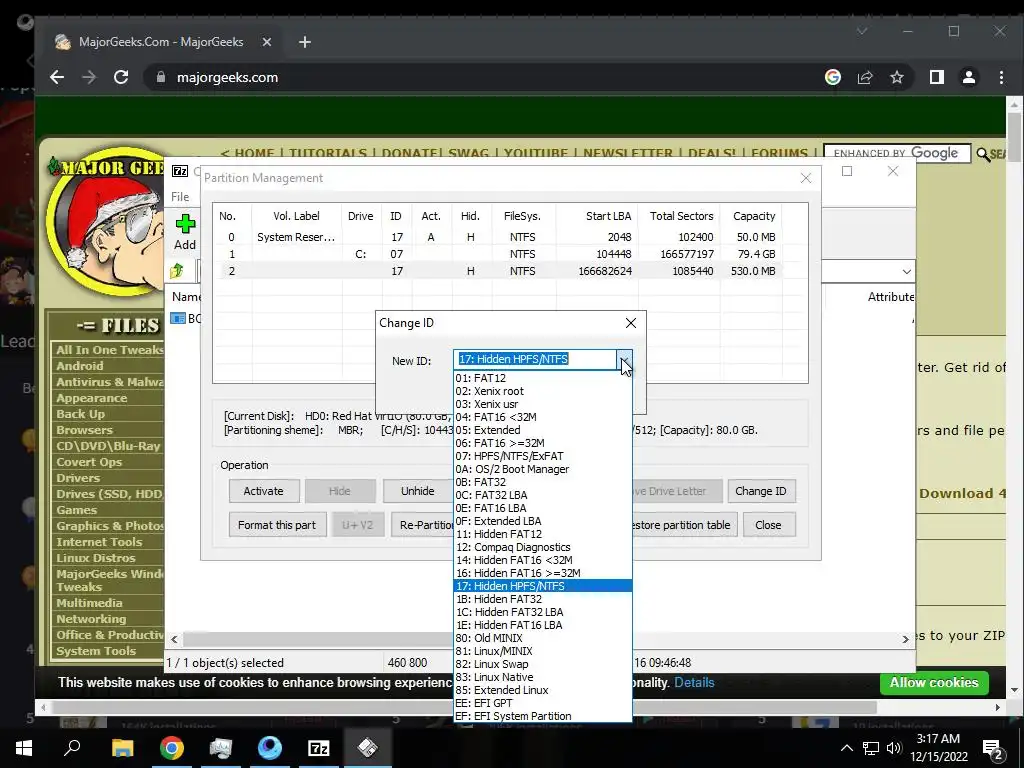Screen dimensions: 1024x768
Task: Open a new Chrome tab
Action: 305,42
